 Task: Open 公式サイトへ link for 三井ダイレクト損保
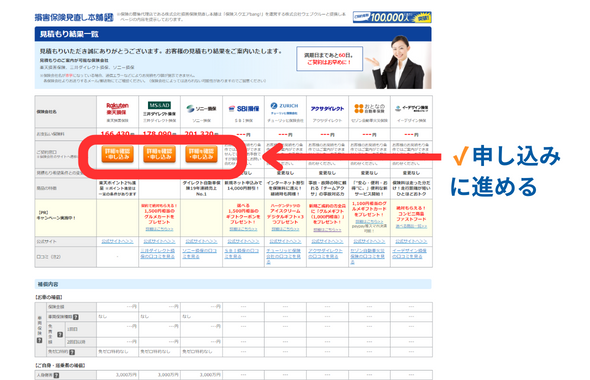pos(159,241)
